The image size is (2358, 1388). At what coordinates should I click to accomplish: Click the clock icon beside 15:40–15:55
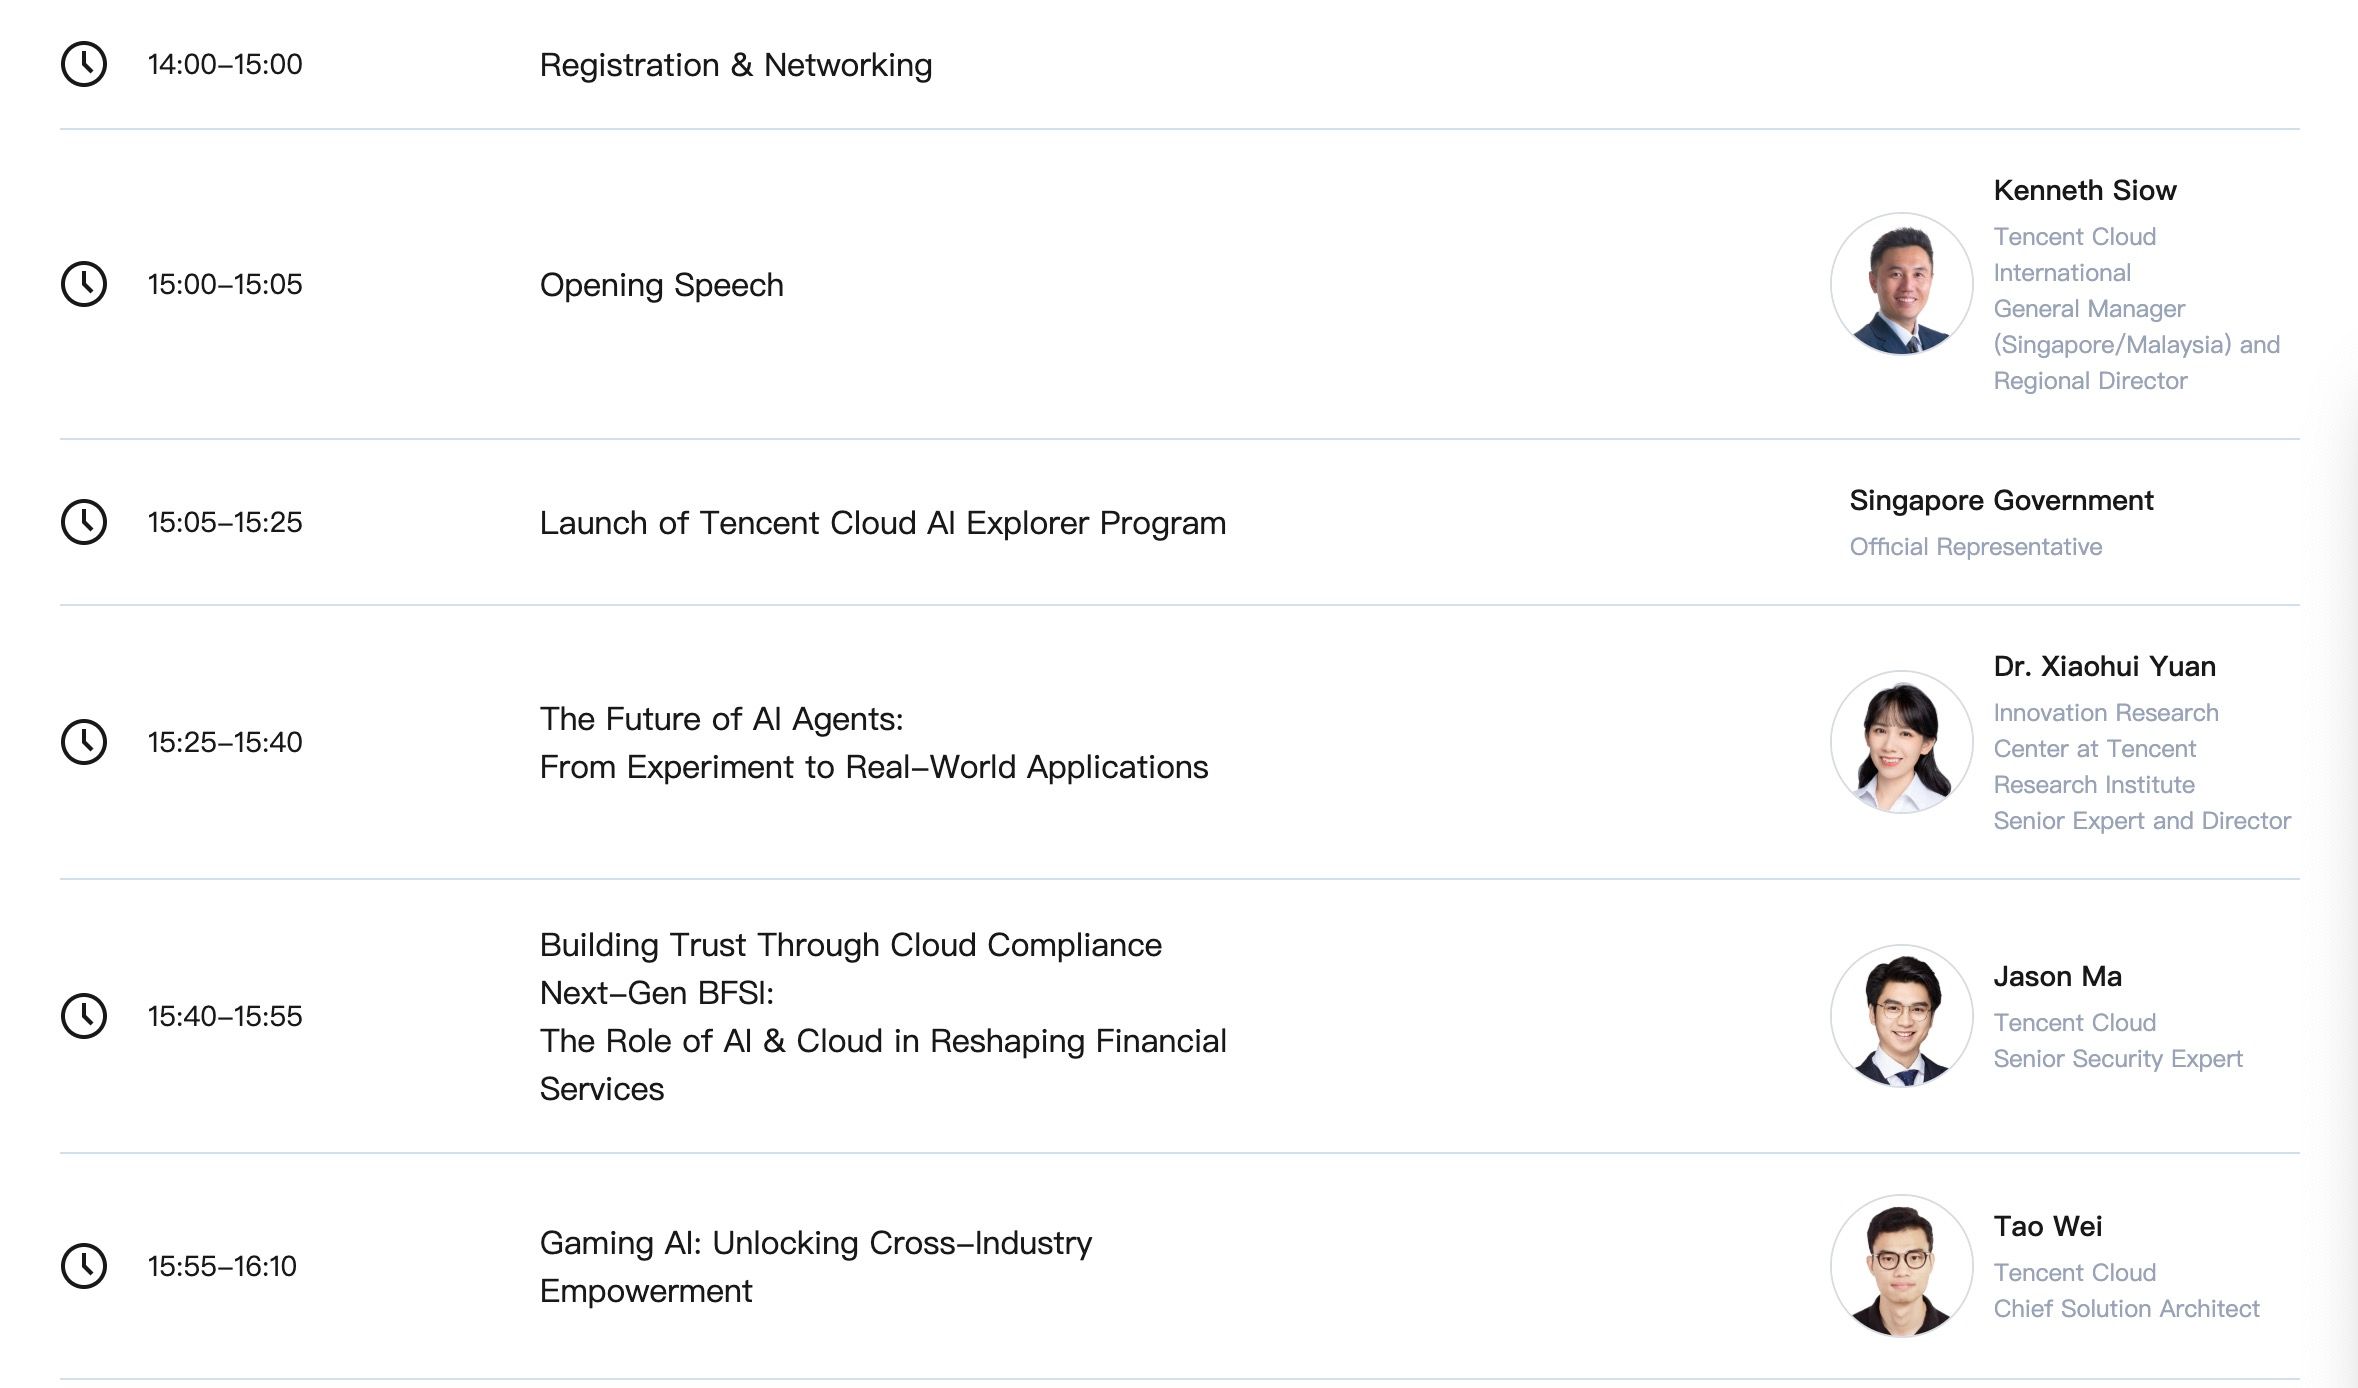pos(84,1016)
